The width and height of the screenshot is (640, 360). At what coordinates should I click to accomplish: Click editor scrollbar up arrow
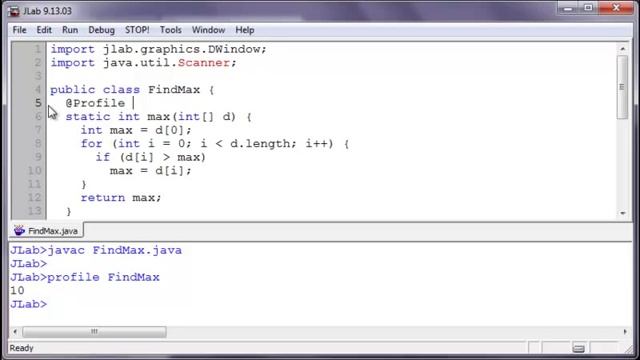click(622, 49)
